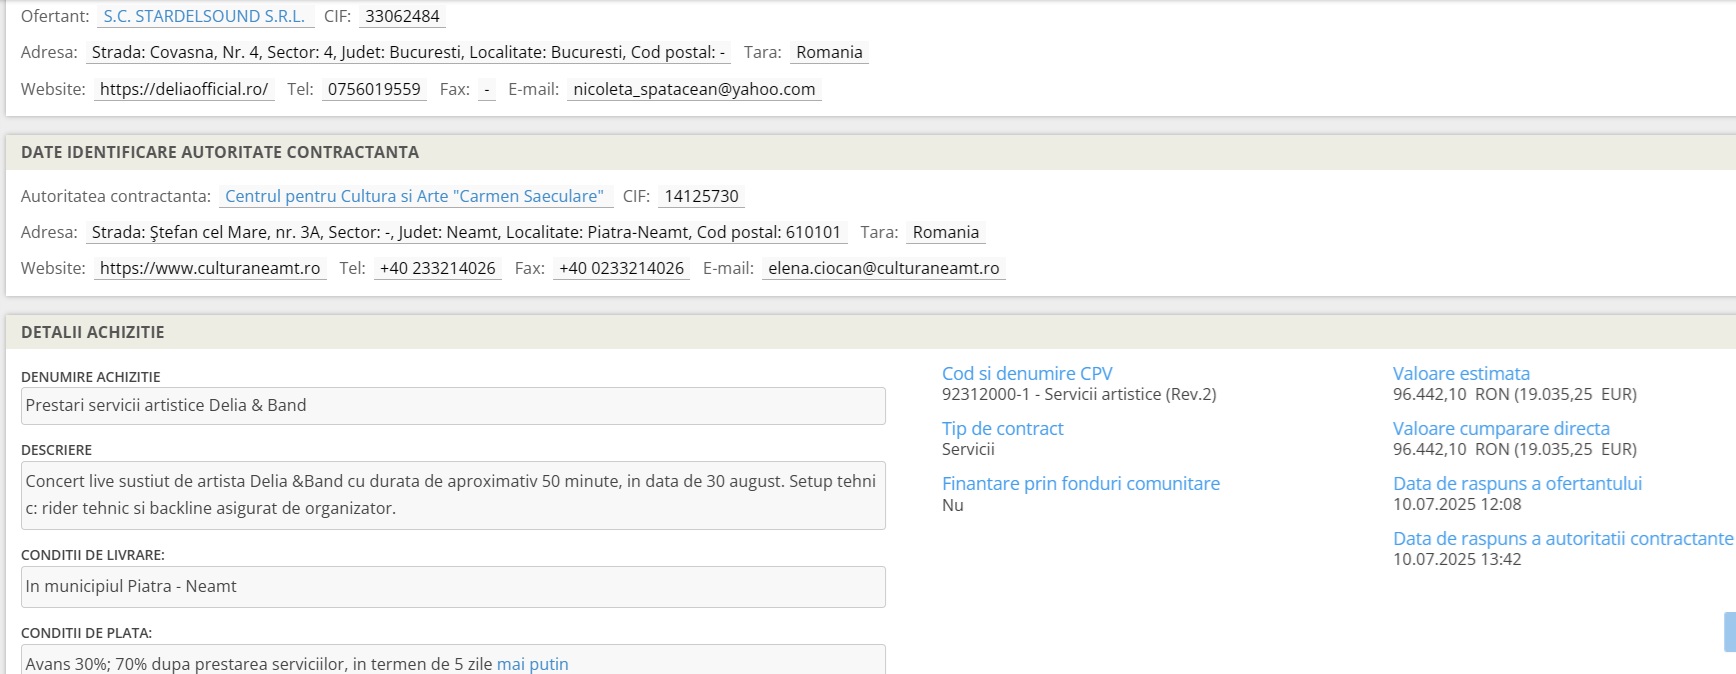Click the authority Tel +40 233214026 field
Screen dimensions: 1736x674
437,268
